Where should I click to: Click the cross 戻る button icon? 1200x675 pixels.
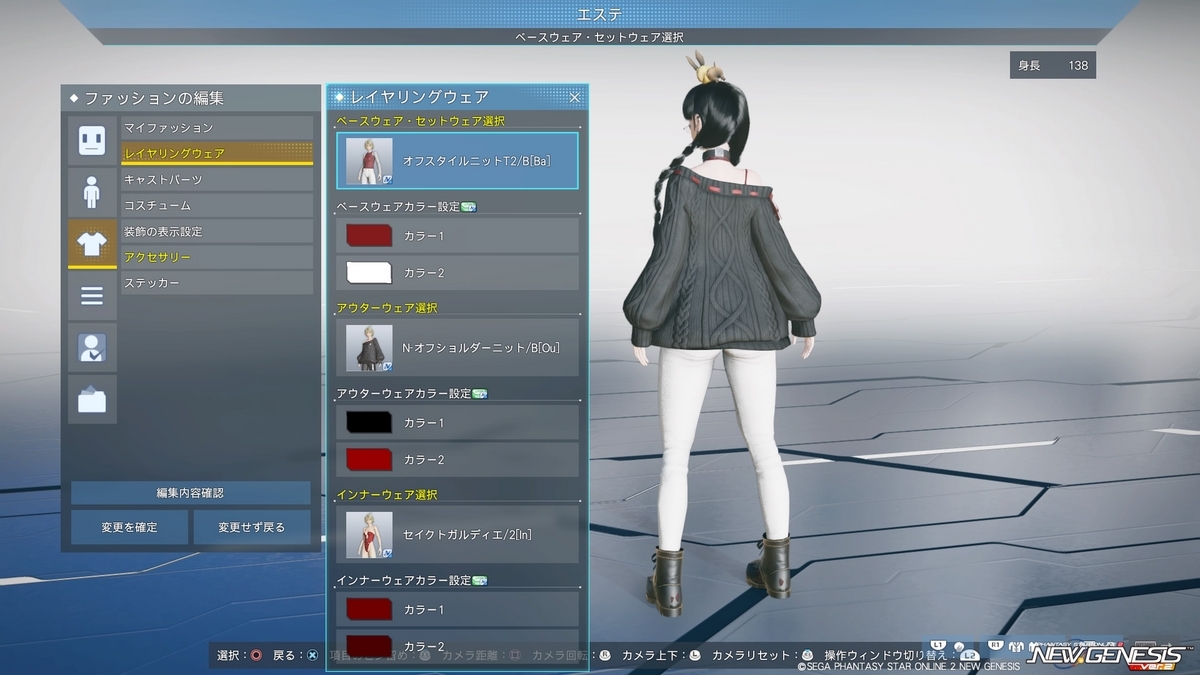coord(312,656)
